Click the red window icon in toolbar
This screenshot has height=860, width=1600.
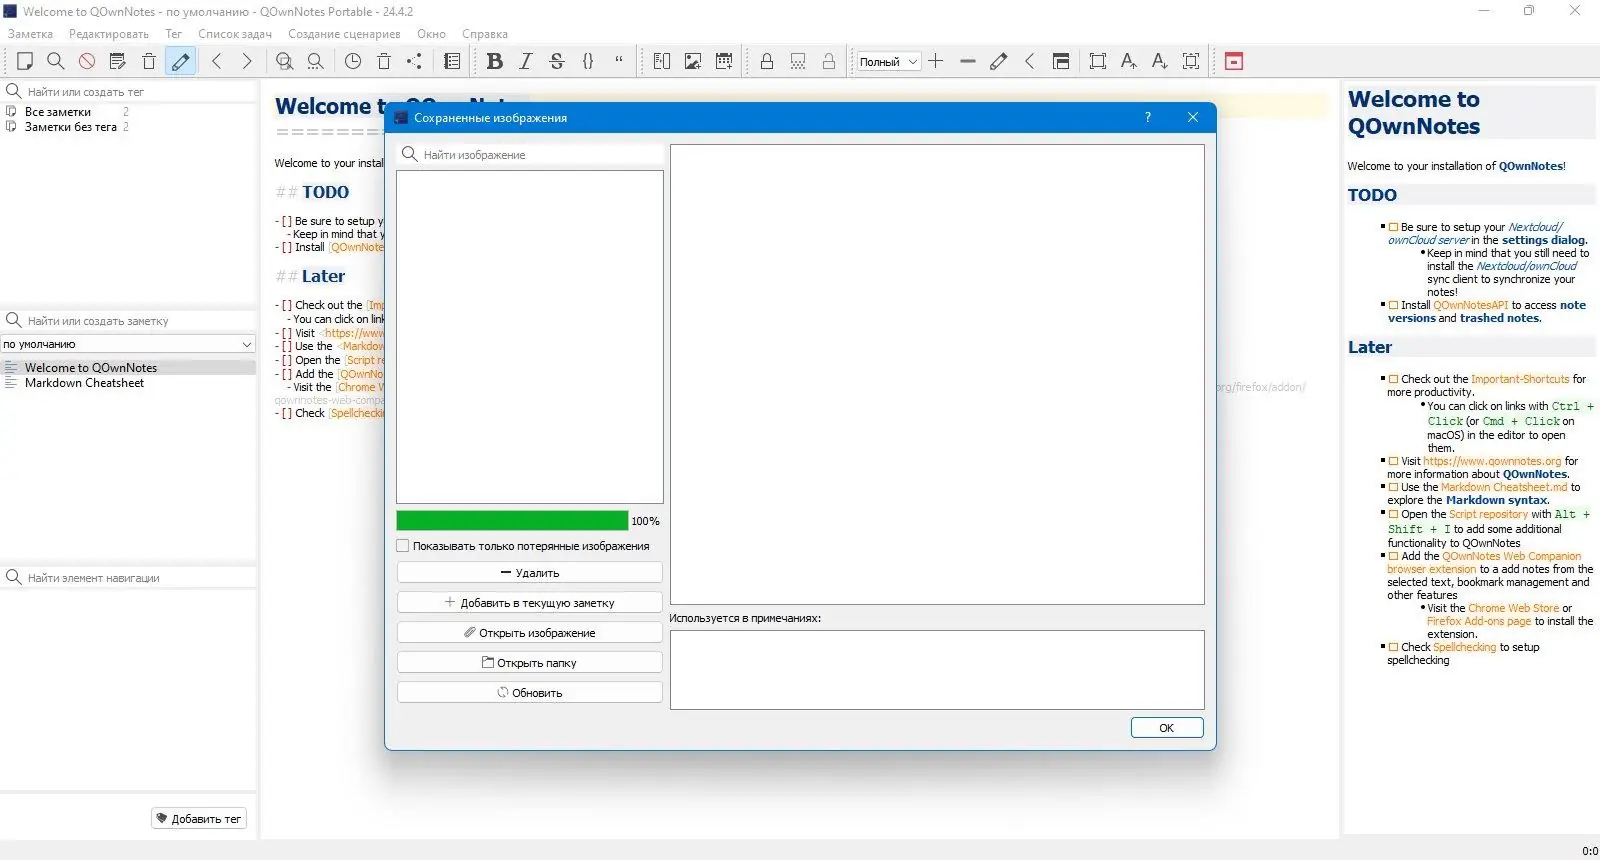click(1234, 61)
